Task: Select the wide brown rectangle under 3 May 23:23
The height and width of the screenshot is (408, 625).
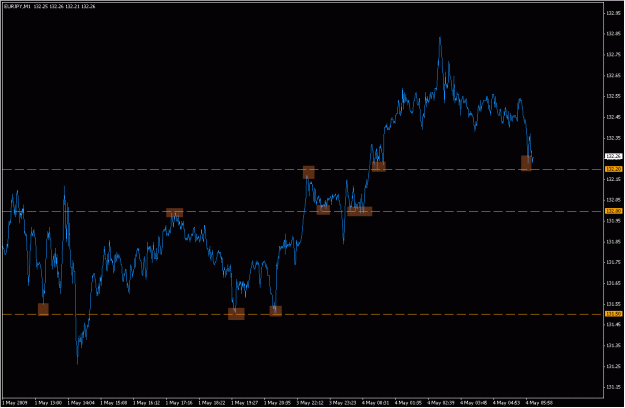Action: click(360, 211)
